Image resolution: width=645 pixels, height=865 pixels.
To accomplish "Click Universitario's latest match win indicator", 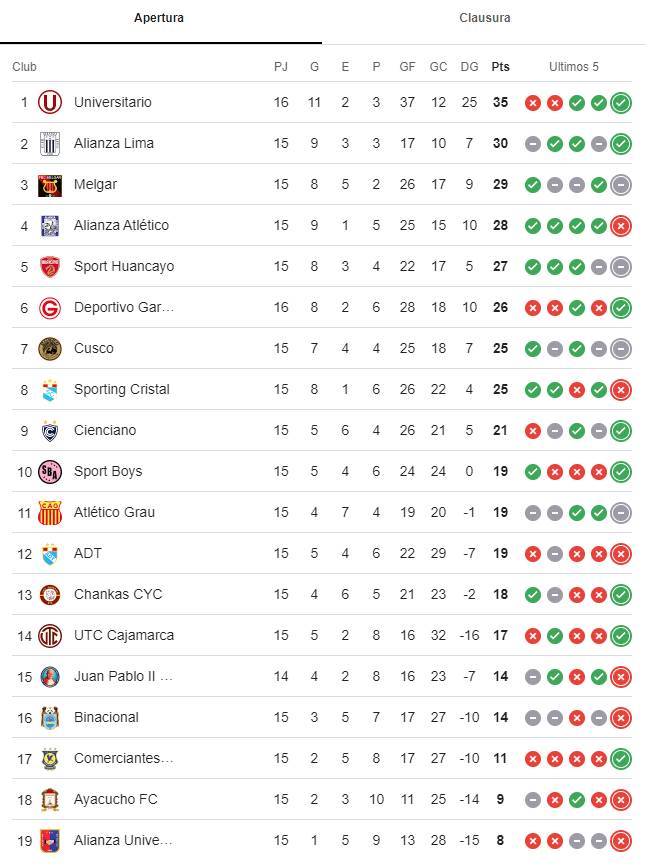I will coord(621,103).
